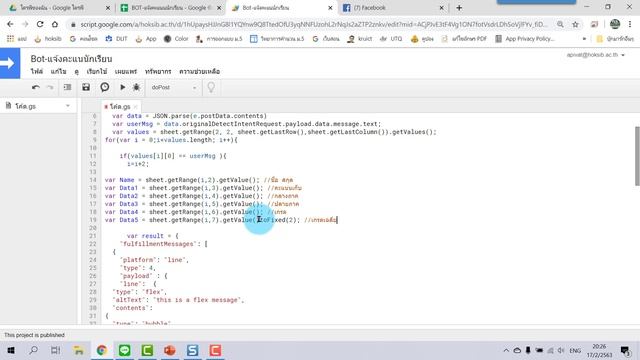Click the "fulfillmentMessages" code line
Viewport: 640px width, 360px height.
(x=163, y=244)
